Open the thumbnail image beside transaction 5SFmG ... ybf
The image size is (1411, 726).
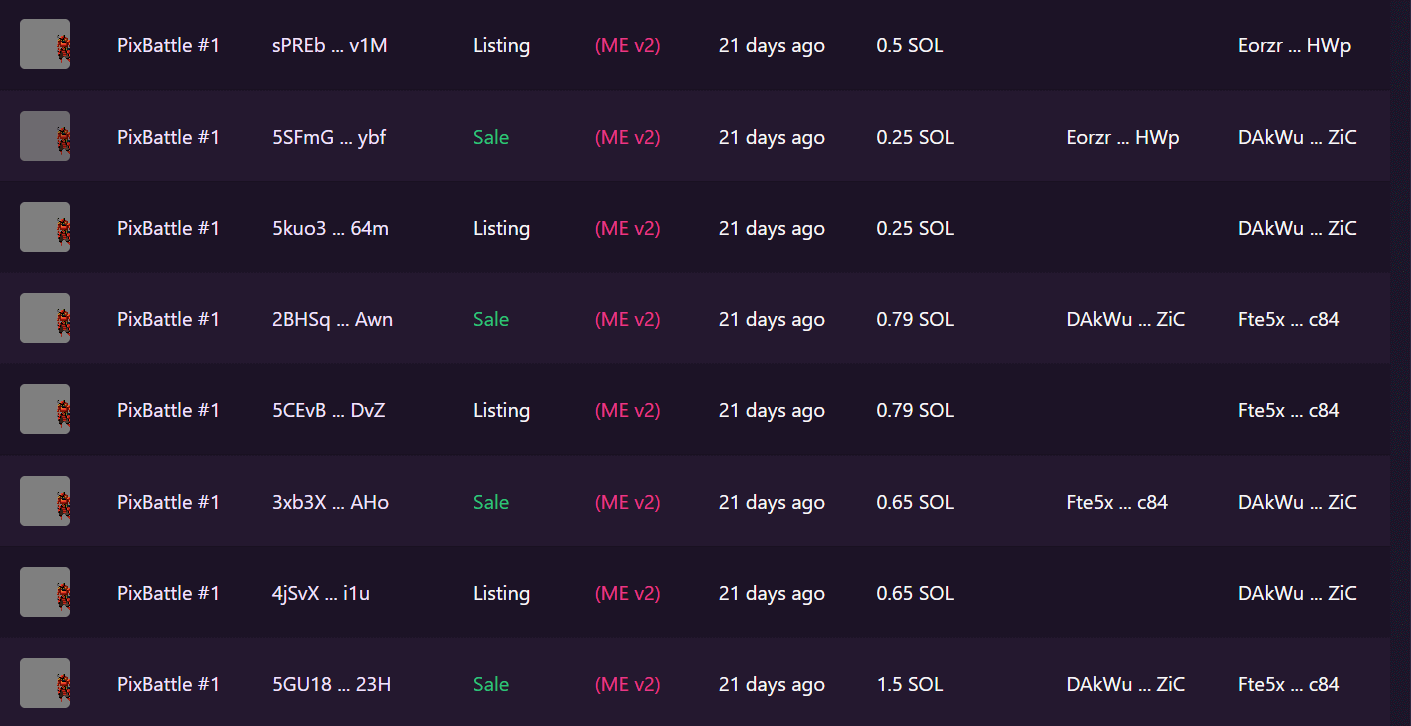(x=45, y=137)
